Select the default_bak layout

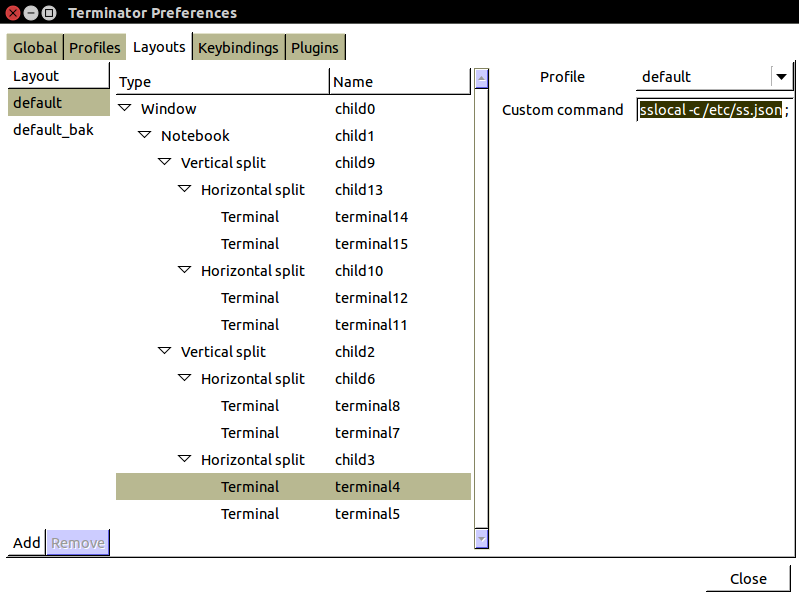click(59, 129)
